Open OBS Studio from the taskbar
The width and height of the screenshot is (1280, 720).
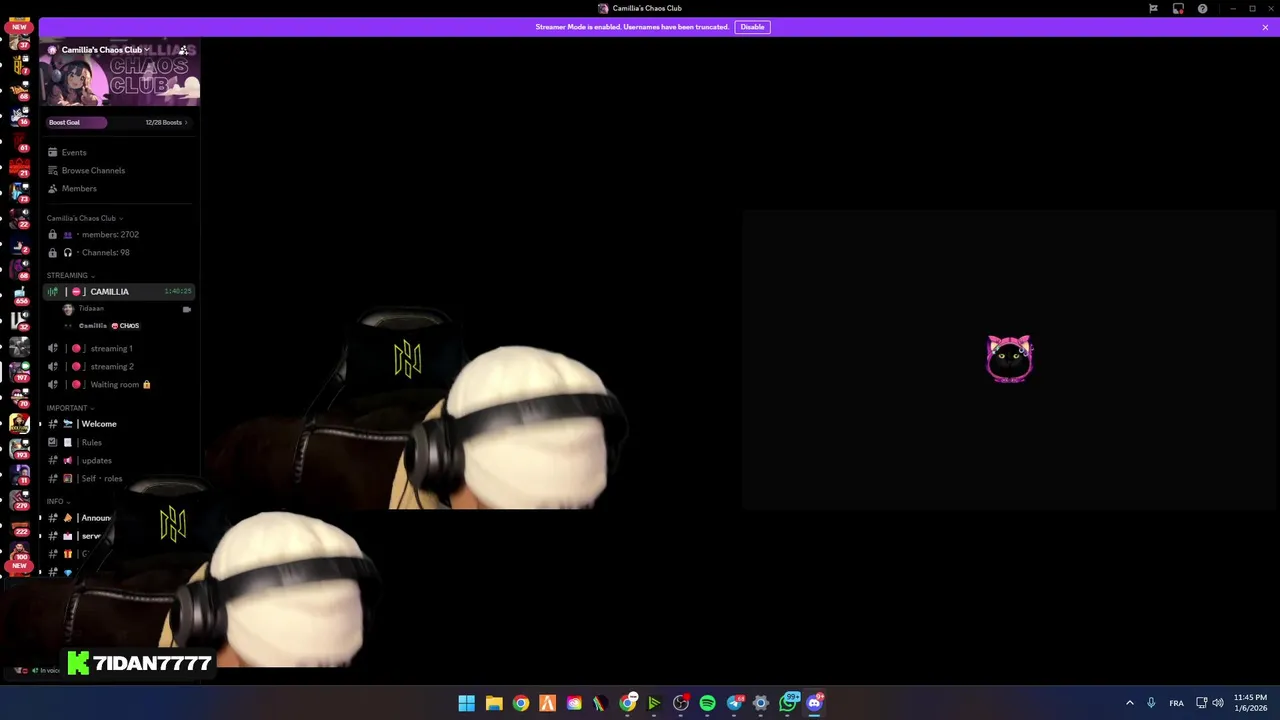[681, 703]
